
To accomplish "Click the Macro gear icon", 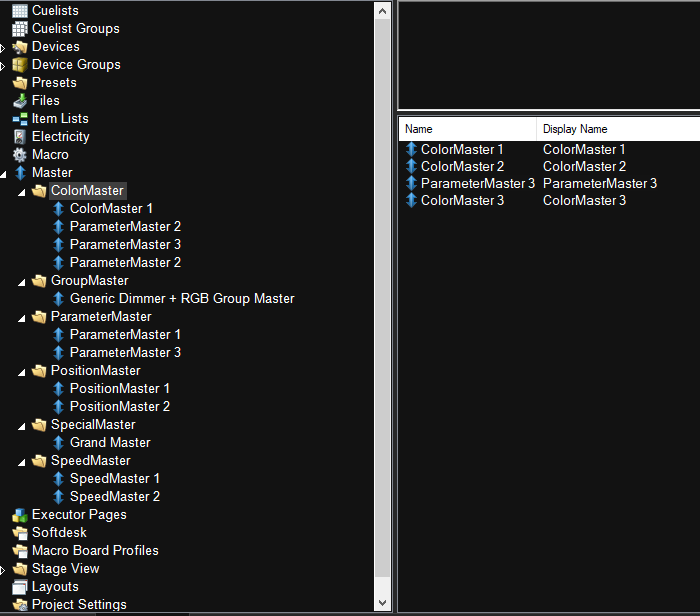I will pyautogui.click(x=20, y=155).
